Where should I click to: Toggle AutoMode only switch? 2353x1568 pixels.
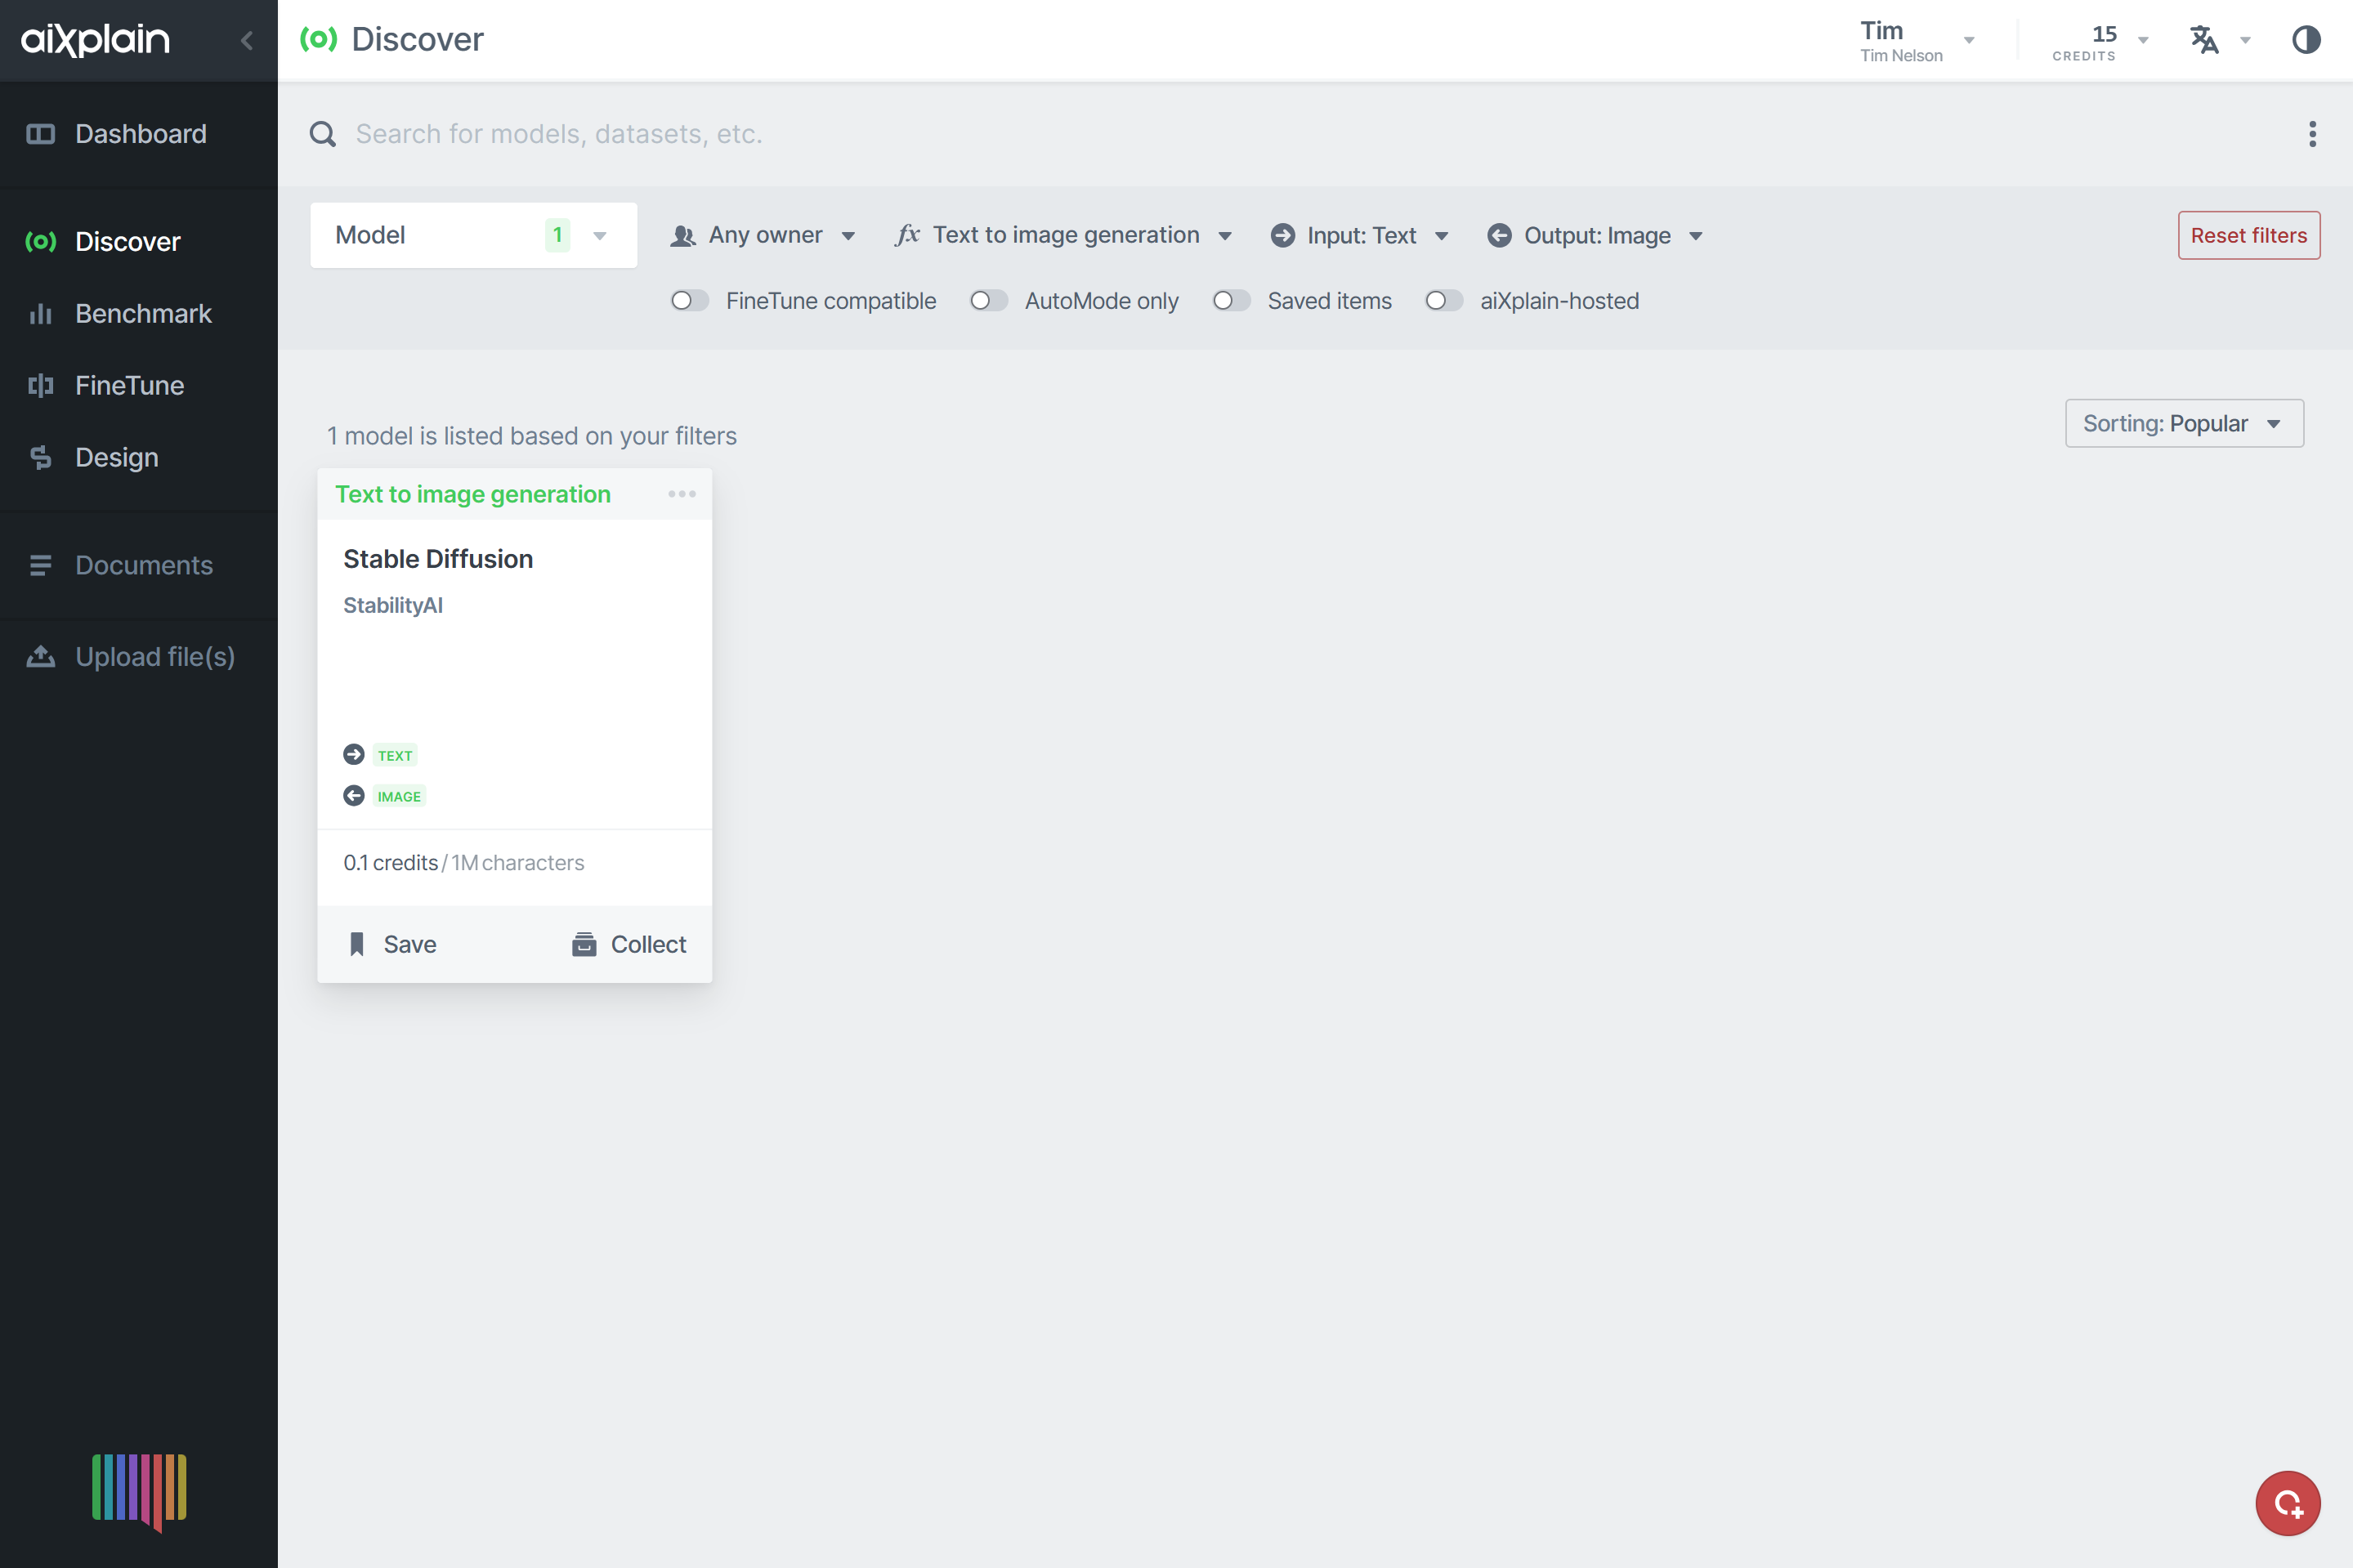[988, 300]
